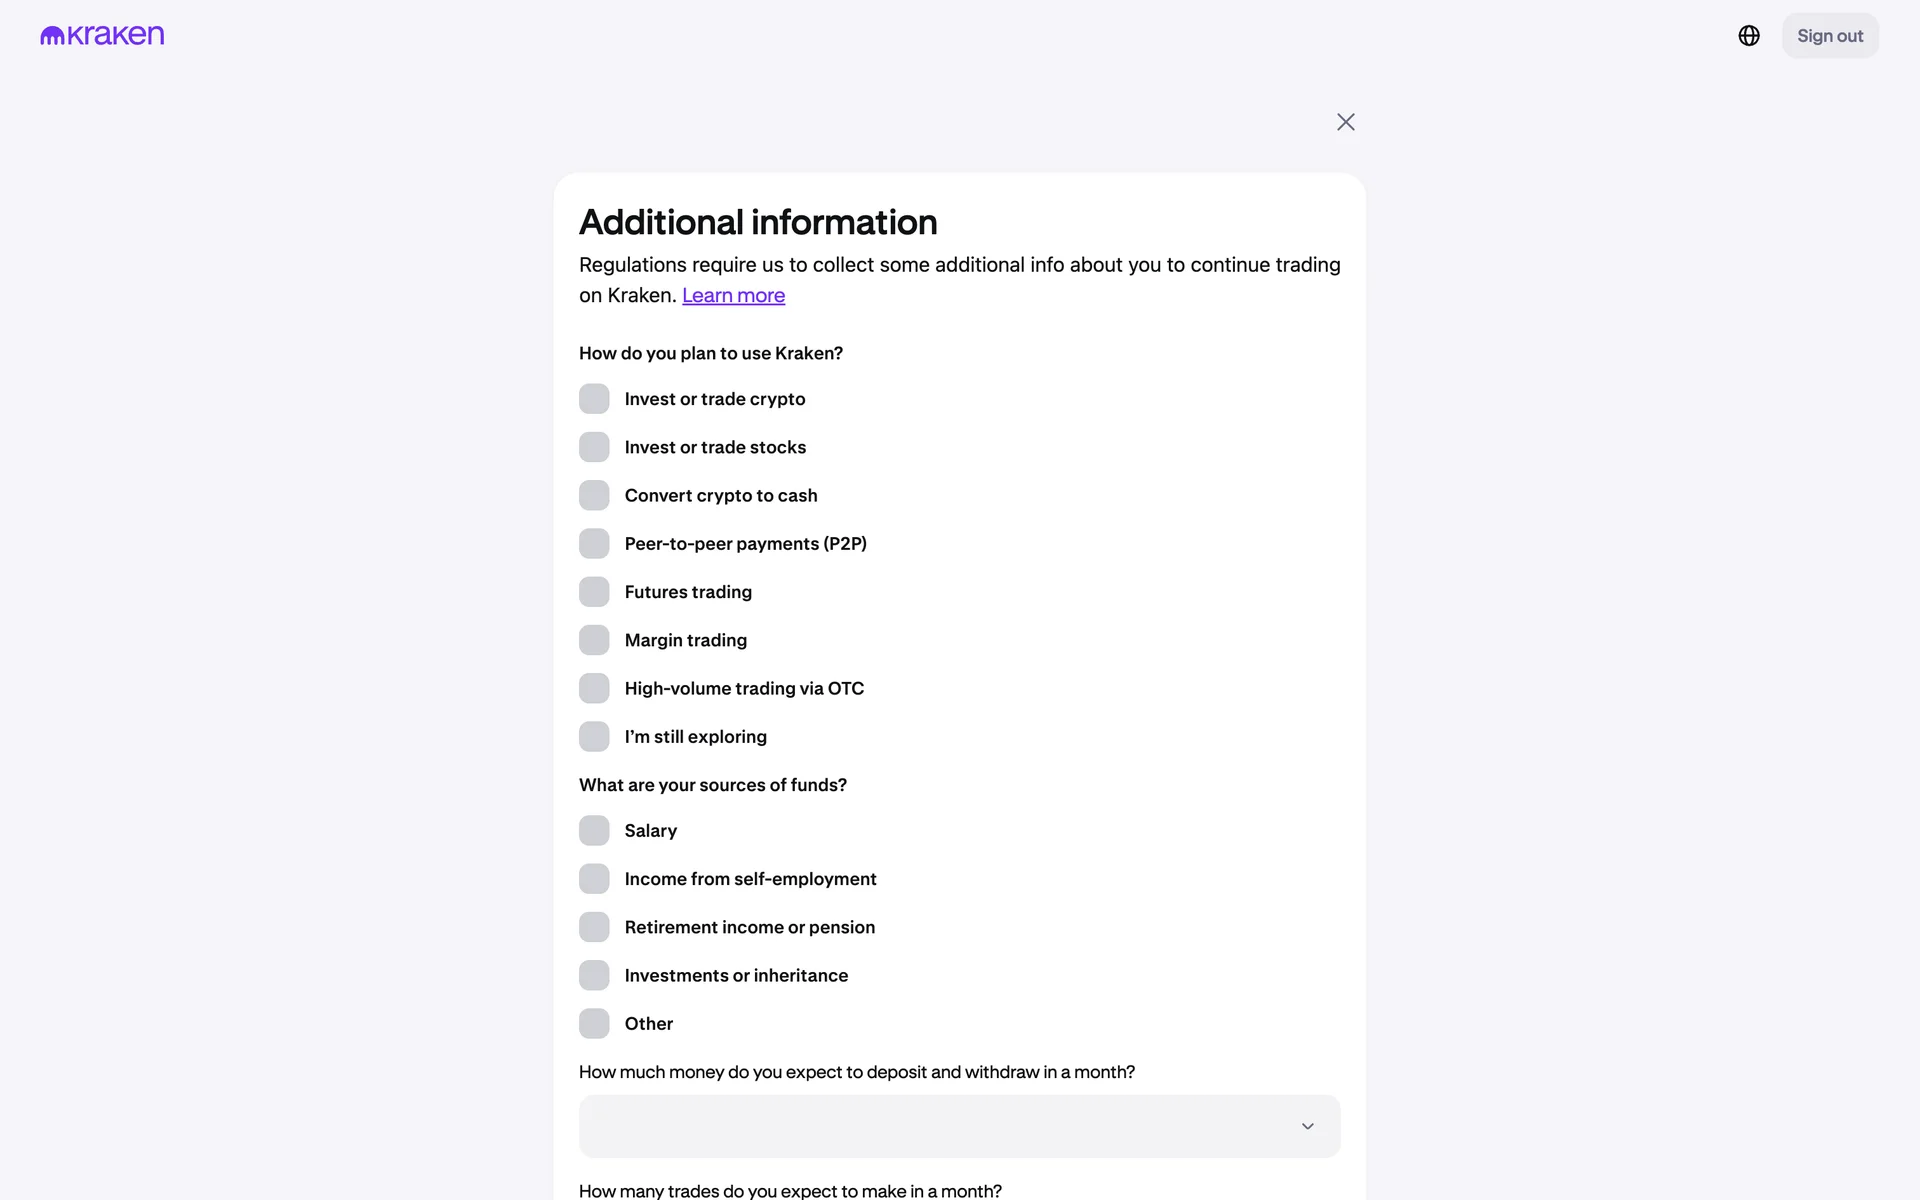Click the Sign out button
The width and height of the screenshot is (1920, 1200).
coord(1829,36)
